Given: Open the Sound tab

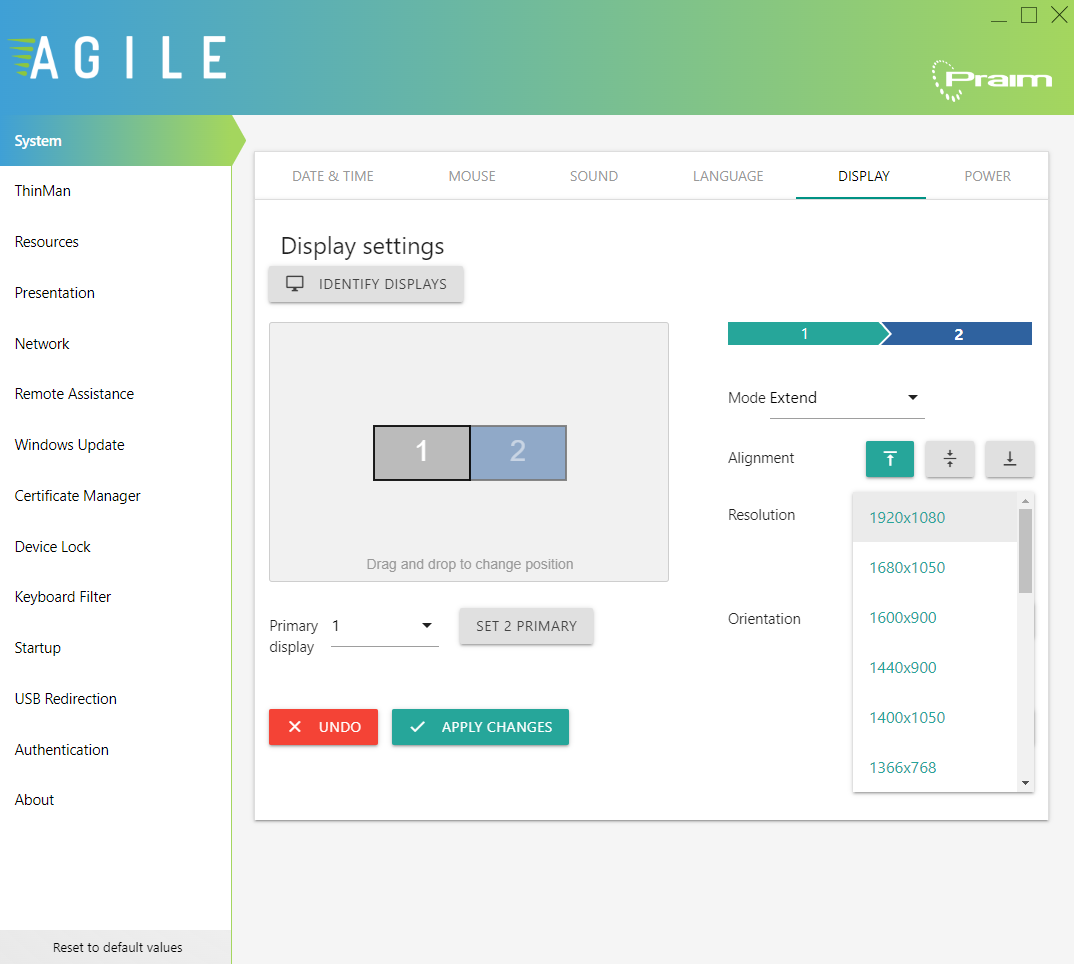Looking at the screenshot, I should point(594,176).
